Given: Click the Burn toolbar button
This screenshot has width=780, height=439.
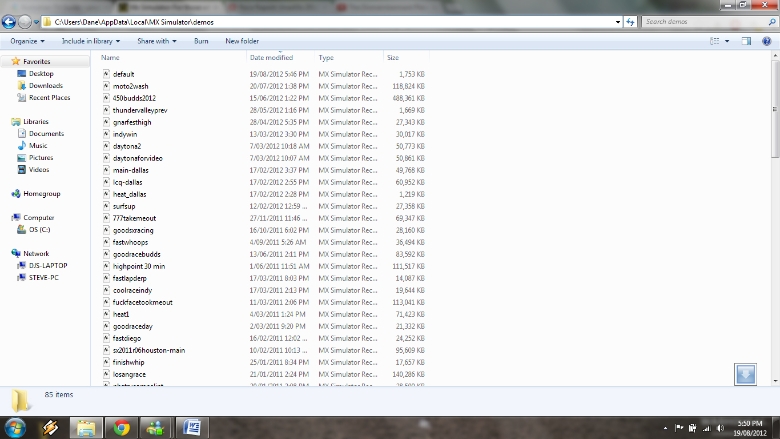Looking at the screenshot, I should click(x=201, y=41).
